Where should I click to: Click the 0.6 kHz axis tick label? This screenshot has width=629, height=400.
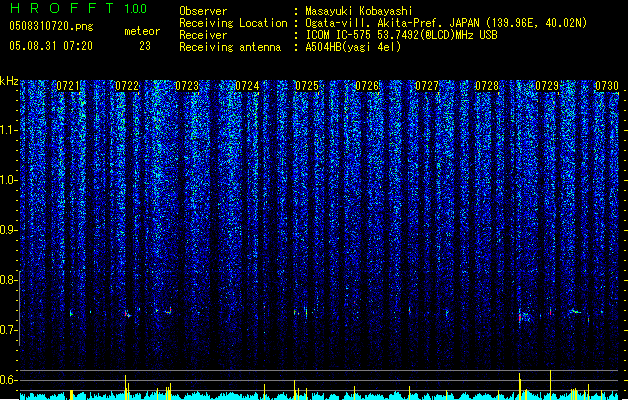coord(9,380)
